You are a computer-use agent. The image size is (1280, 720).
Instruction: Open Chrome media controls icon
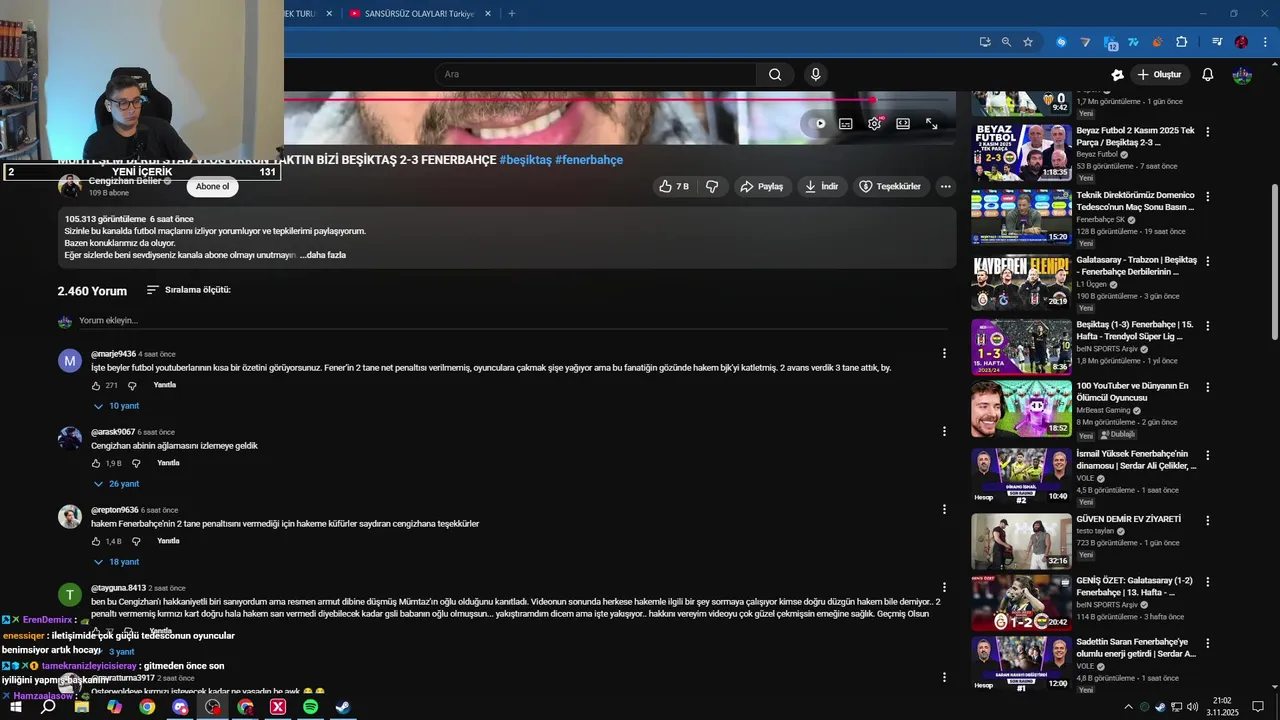point(1217,42)
